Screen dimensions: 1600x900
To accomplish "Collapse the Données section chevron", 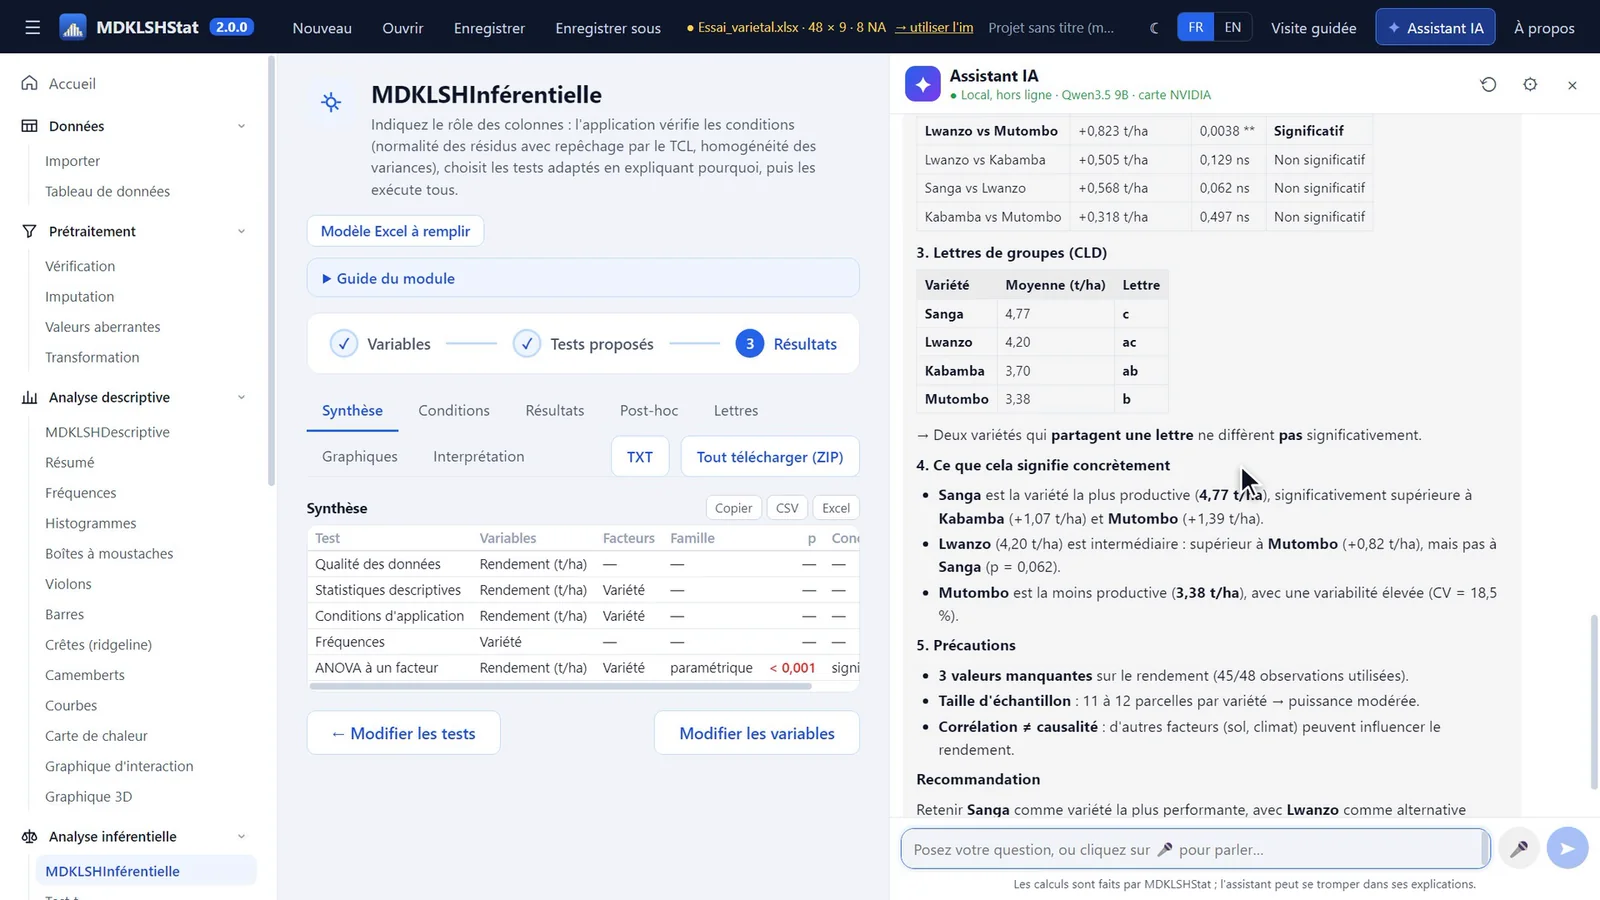I will [241, 126].
